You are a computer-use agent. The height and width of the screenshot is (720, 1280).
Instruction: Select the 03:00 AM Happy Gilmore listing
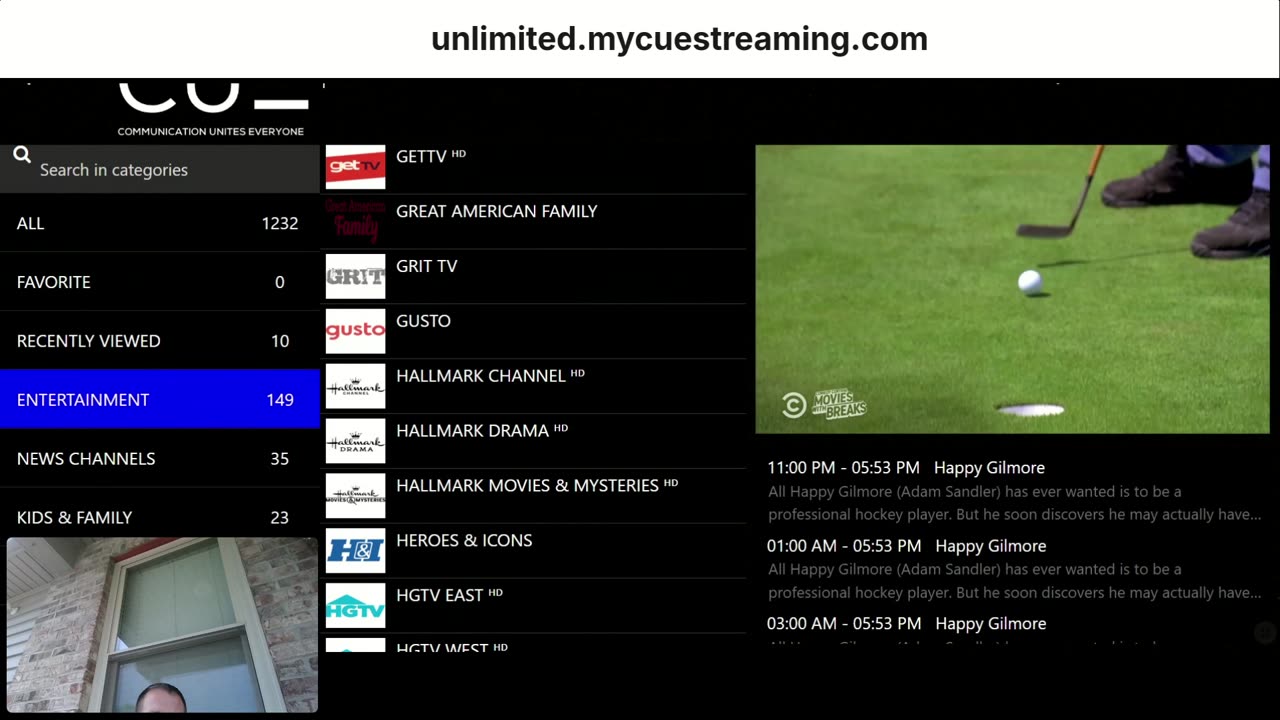tap(1014, 631)
